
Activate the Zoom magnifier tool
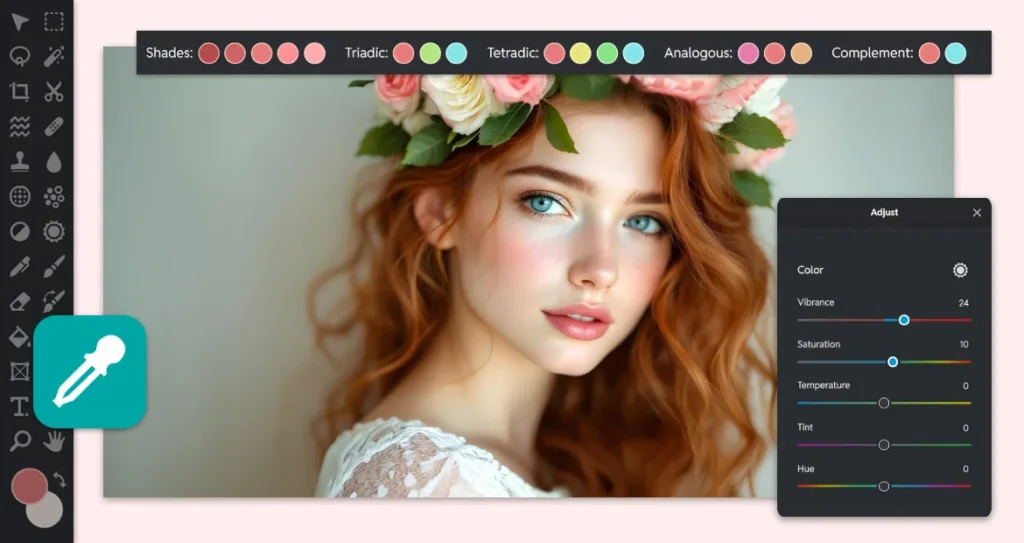click(20, 441)
